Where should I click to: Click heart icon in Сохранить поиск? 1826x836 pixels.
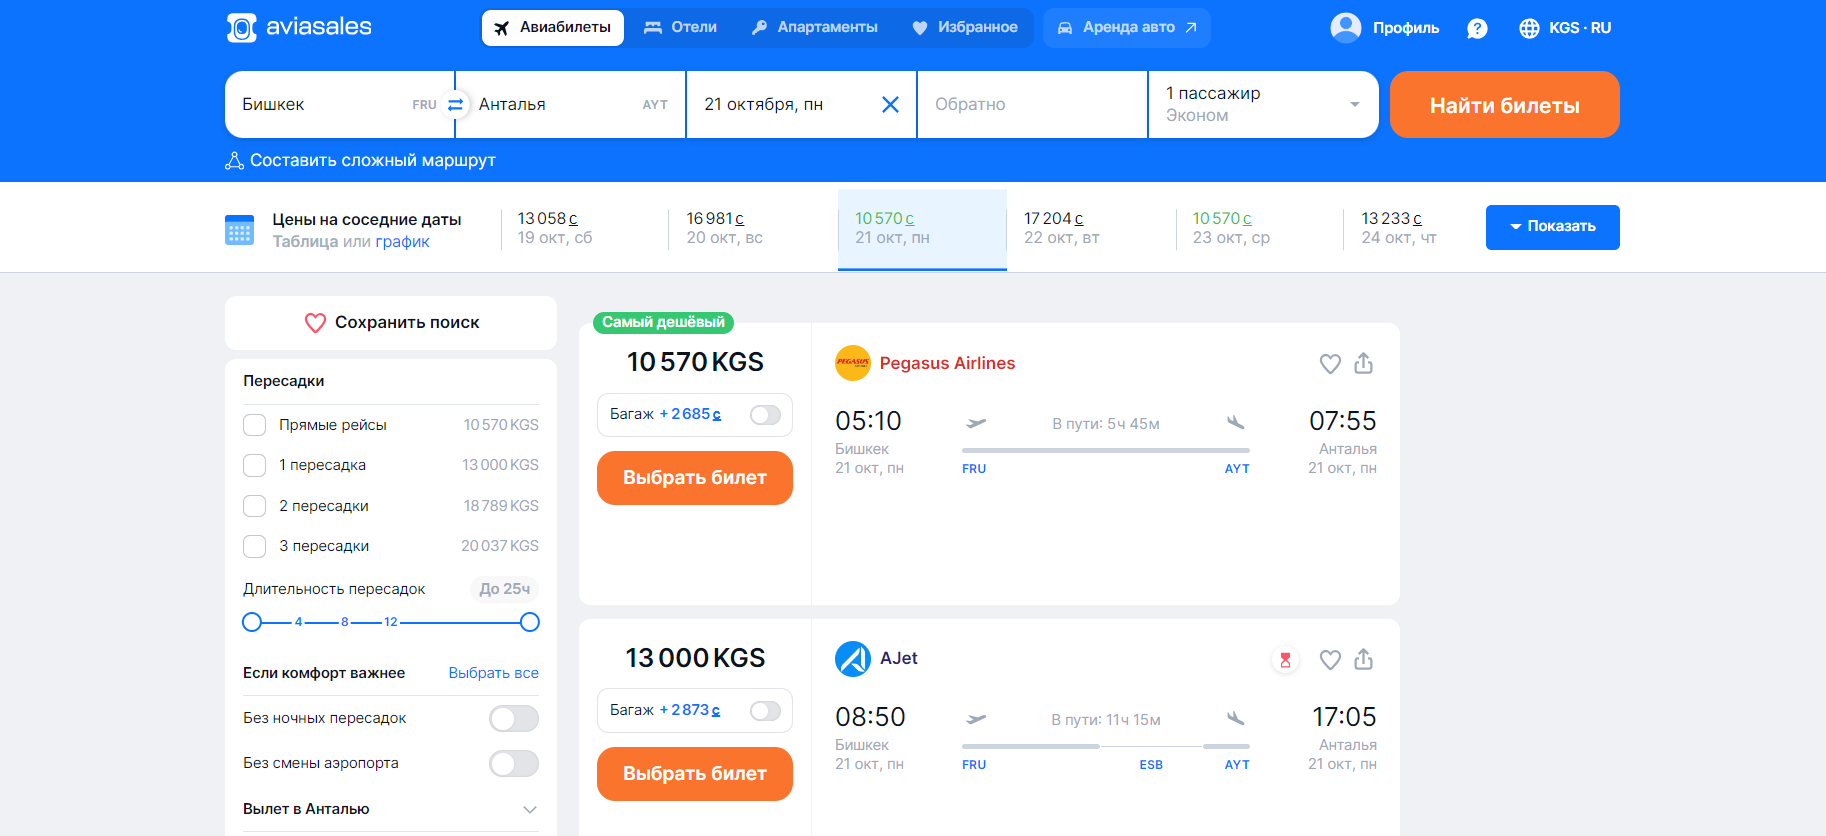315,323
